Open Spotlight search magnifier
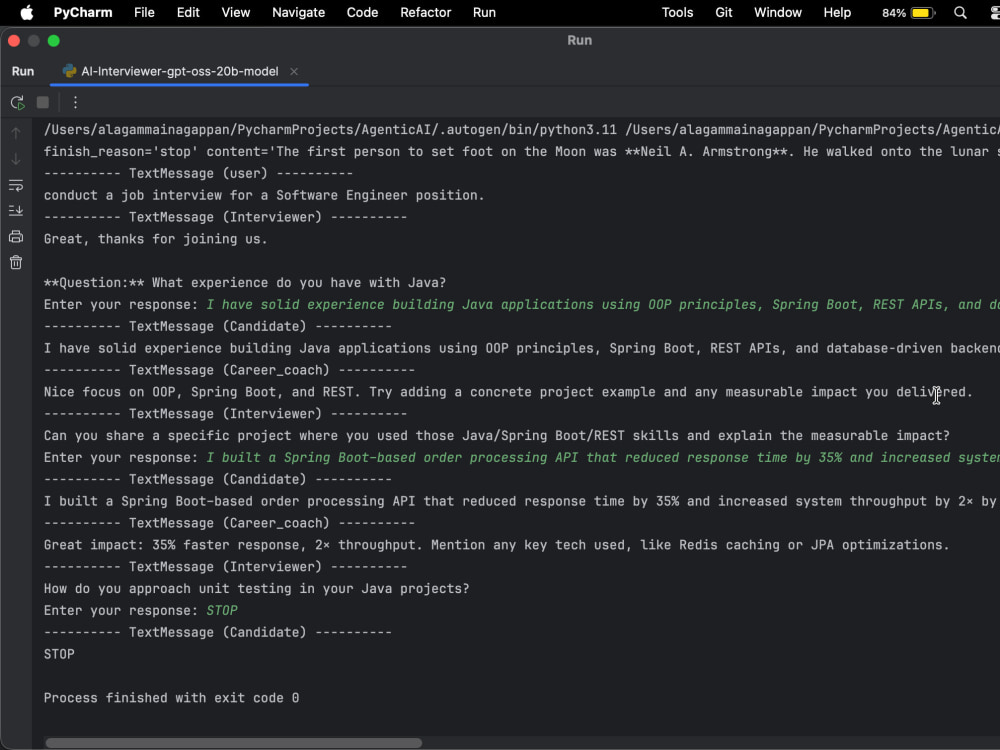 pos(960,13)
